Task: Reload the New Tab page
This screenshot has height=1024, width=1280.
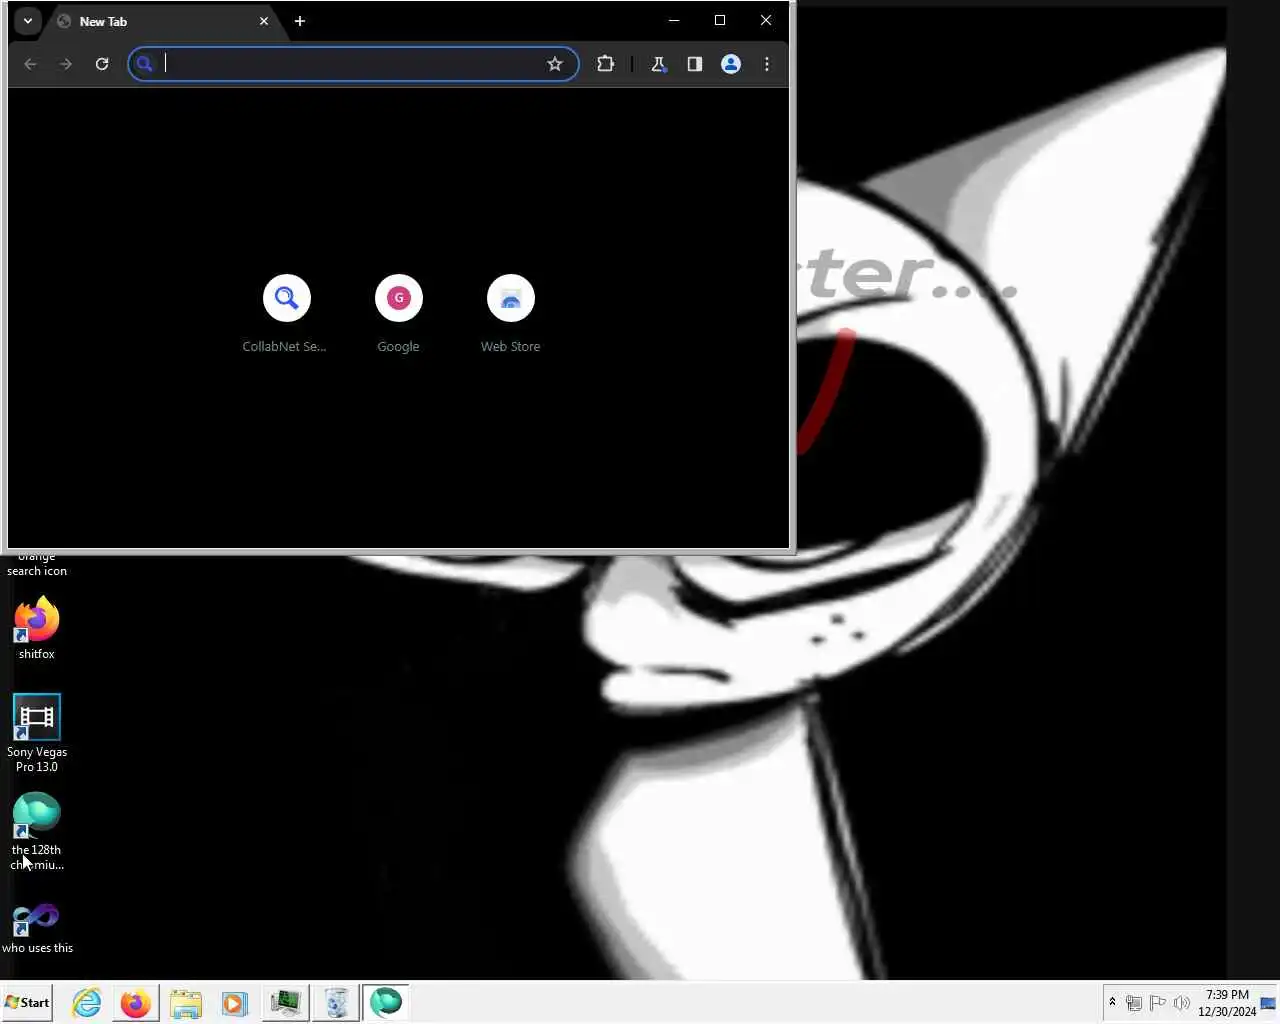Action: click(102, 64)
